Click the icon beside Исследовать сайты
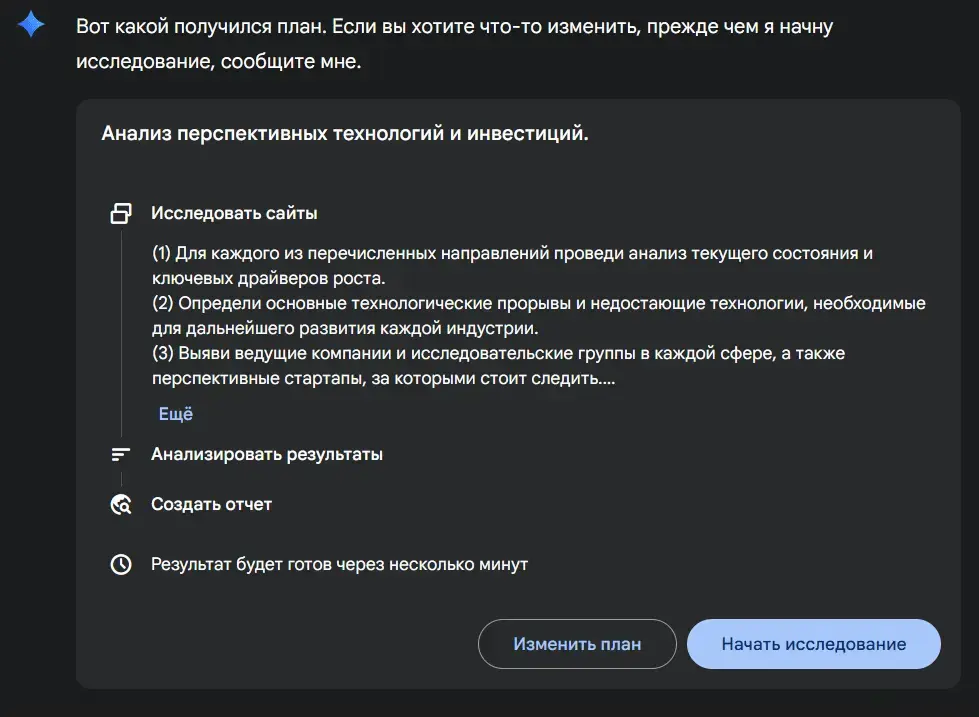Viewport: 979px width, 717px height. (x=121, y=213)
